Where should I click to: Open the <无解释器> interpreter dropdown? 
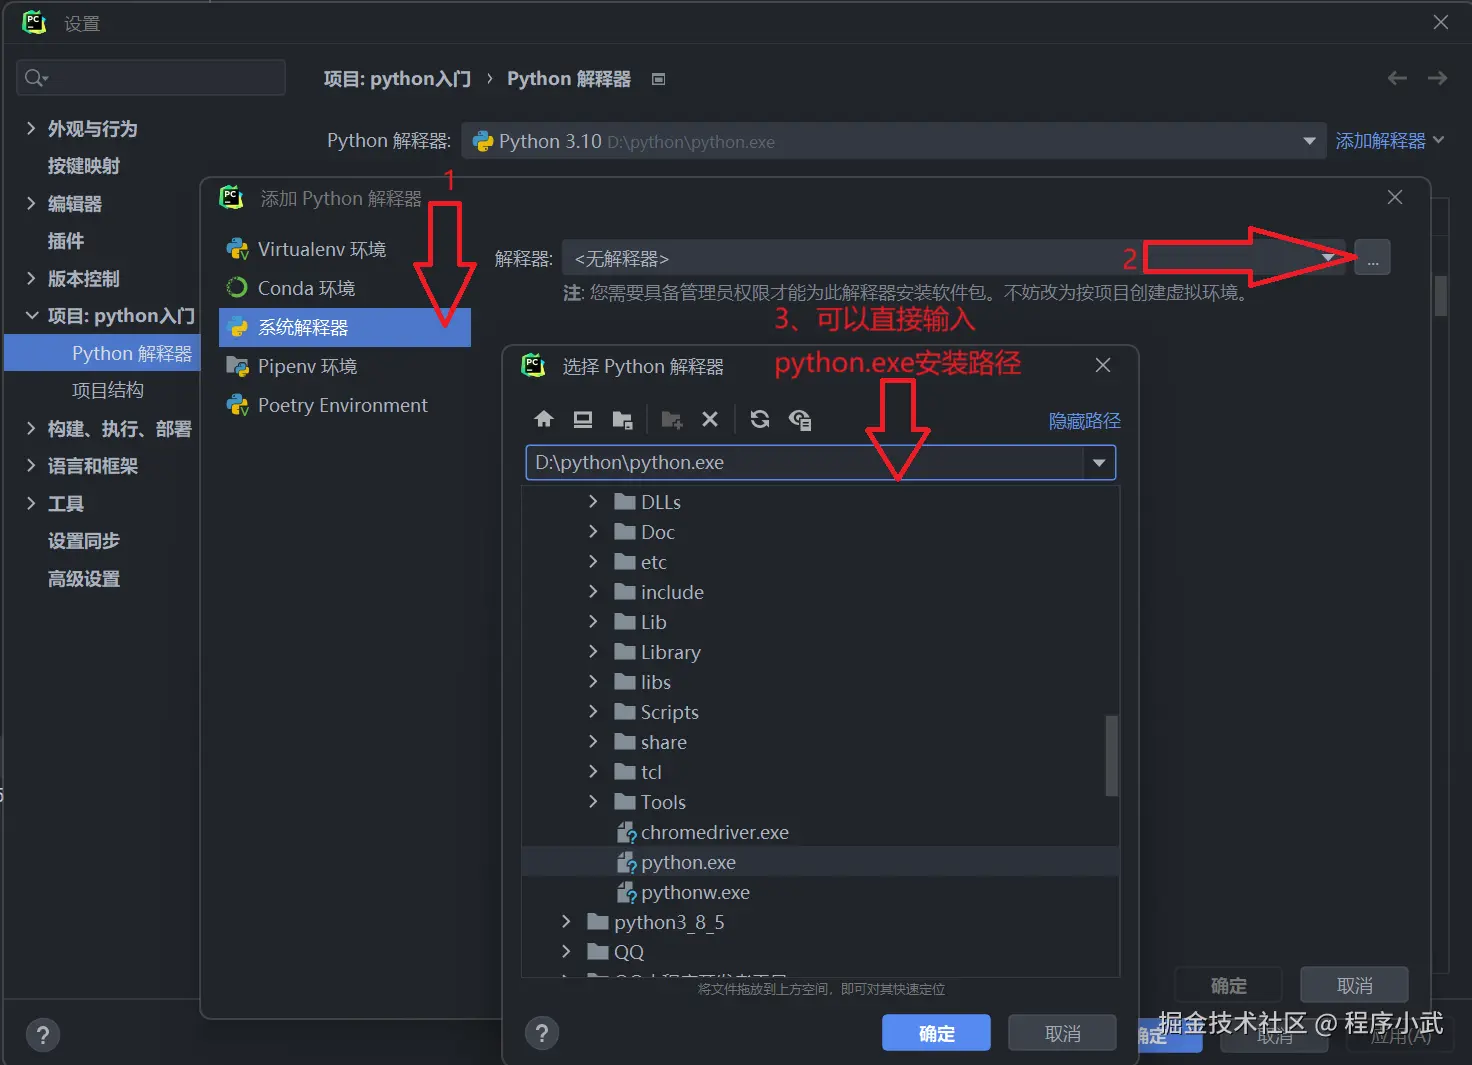click(x=955, y=258)
